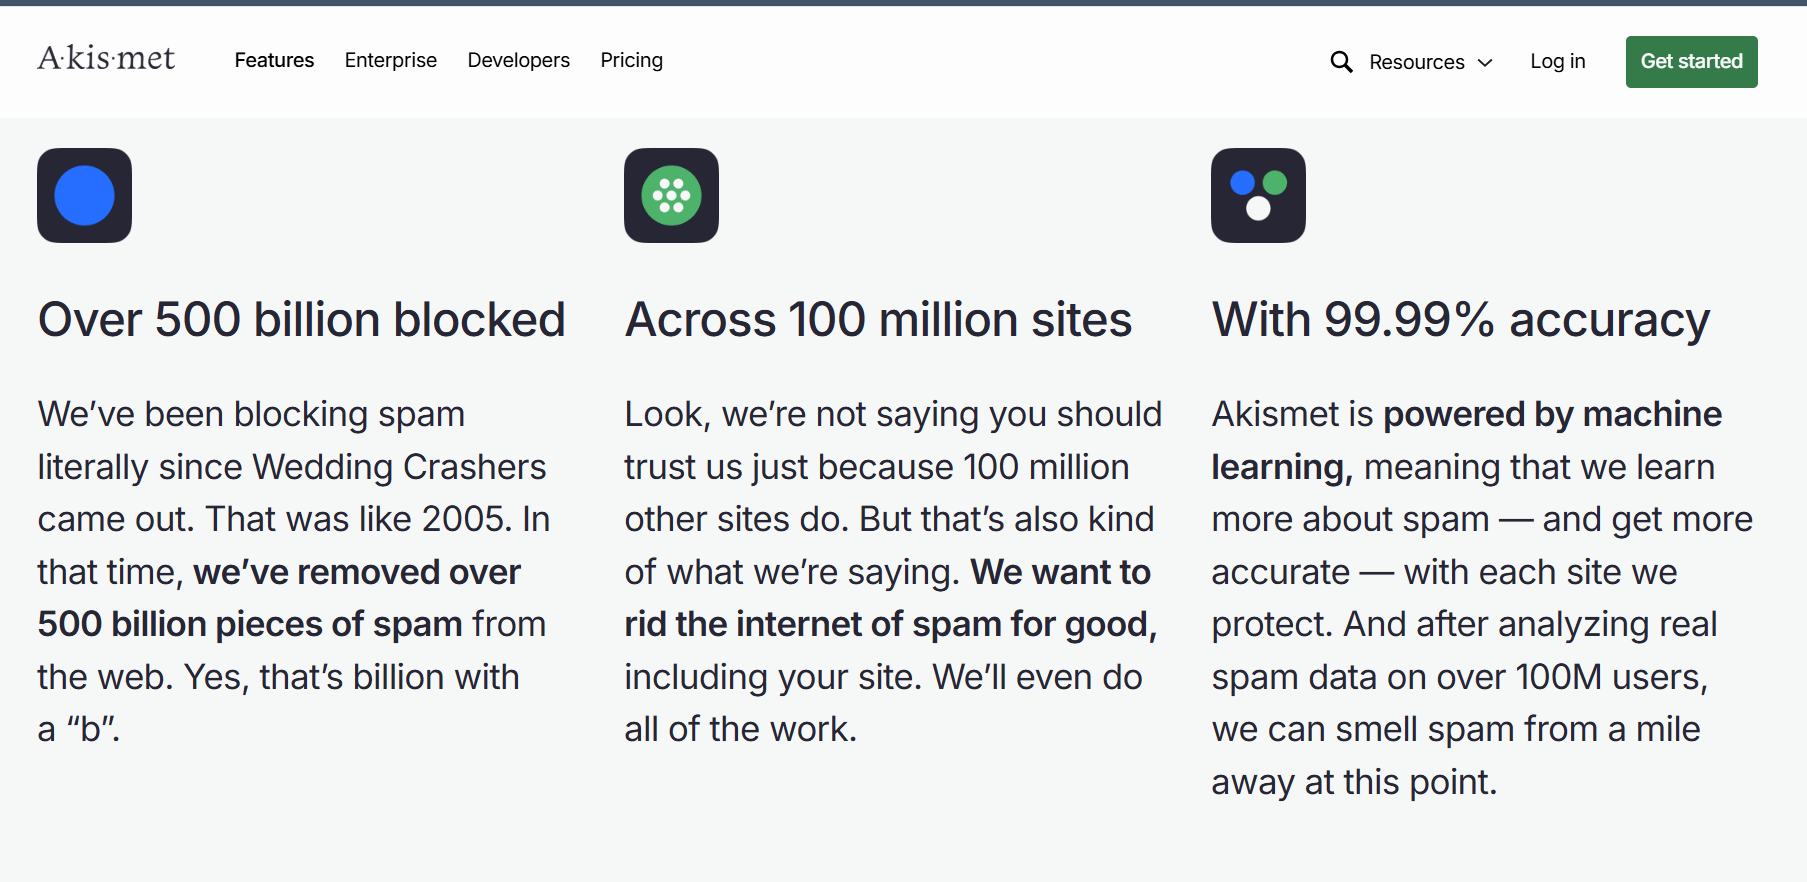This screenshot has height=882, width=1807.
Task: Click the Akismet logo
Action: pos(106,59)
